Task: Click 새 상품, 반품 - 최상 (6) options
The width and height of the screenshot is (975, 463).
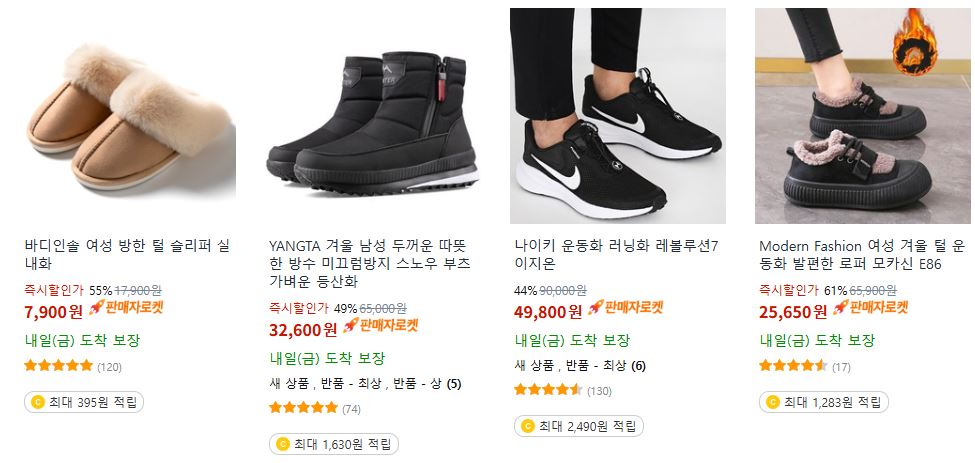Action: pos(580,366)
